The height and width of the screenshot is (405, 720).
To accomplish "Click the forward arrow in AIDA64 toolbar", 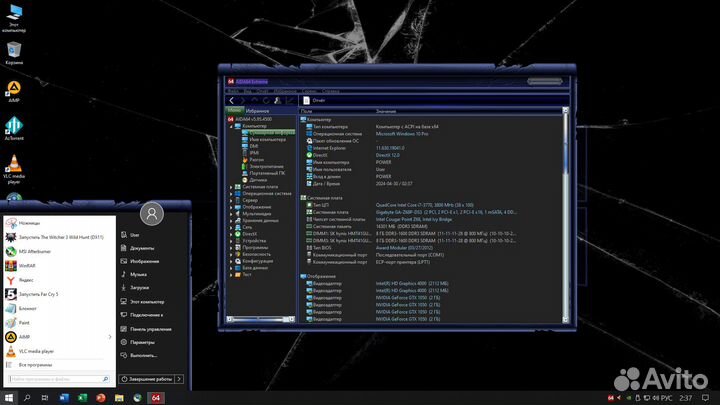I will point(243,100).
